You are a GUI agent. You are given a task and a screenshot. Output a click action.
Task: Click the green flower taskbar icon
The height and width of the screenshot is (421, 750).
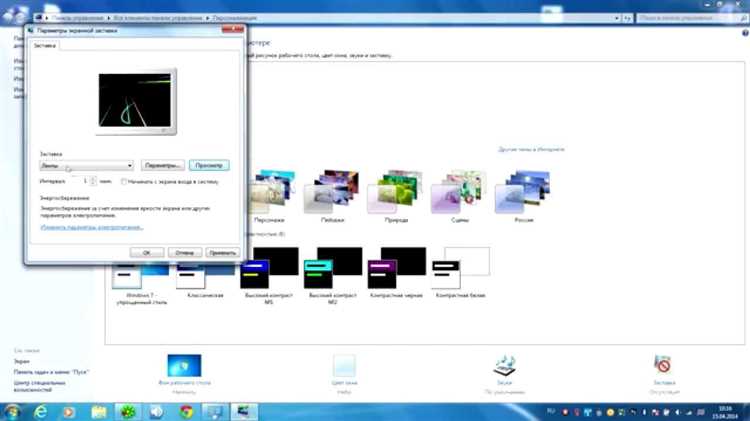(128, 412)
